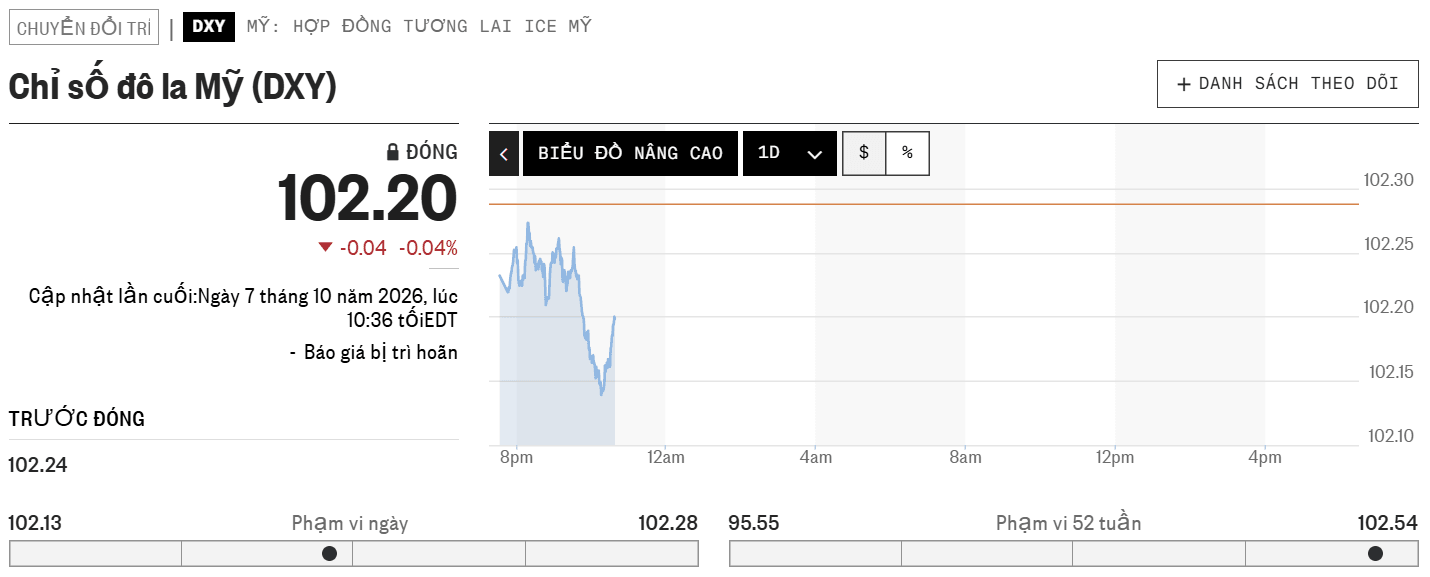Image resolution: width=1430 pixels, height=577 pixels.
Task: Click the Mỹ: Hợp đồng tương lai ICE Mỹ link
Action: pos(419,26)
